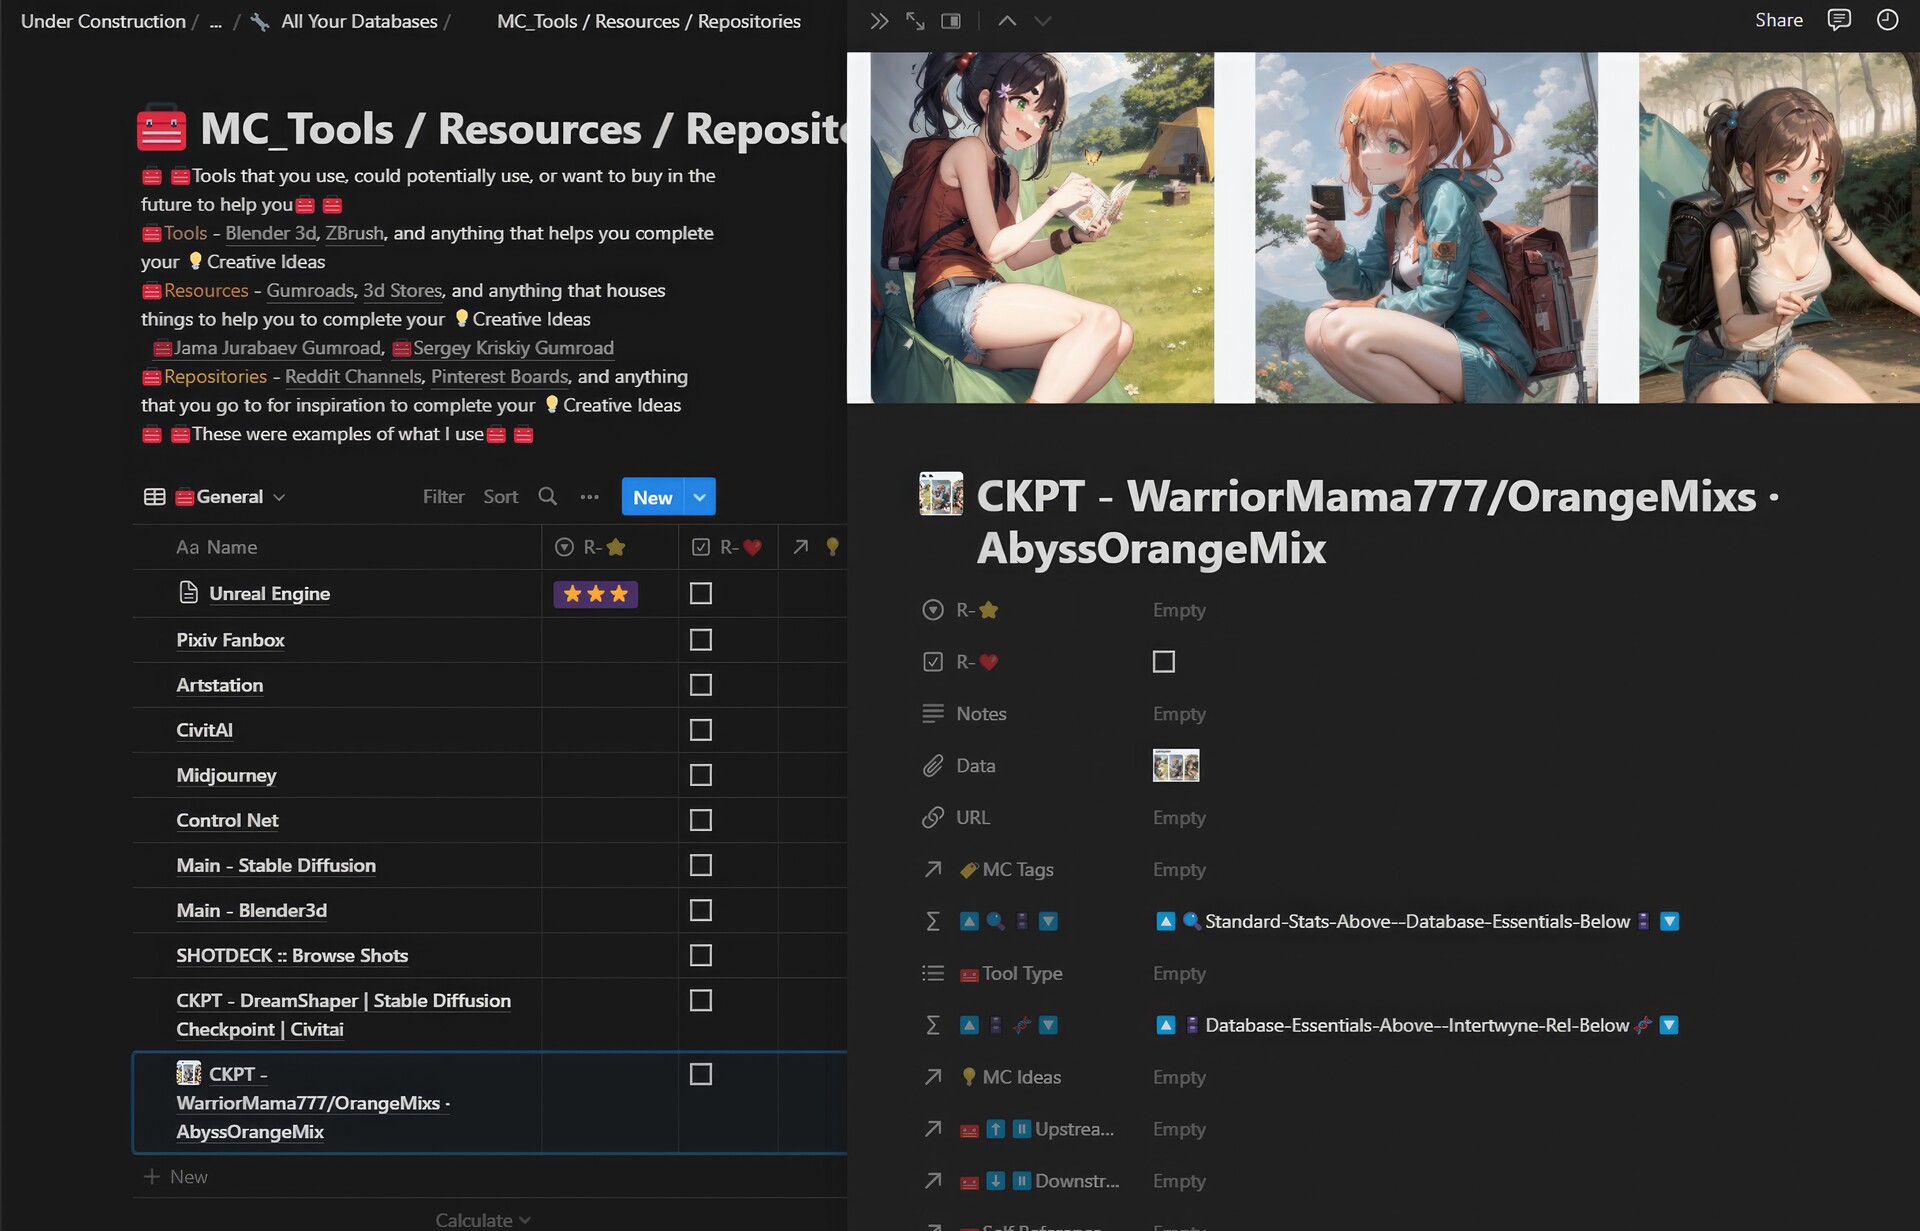Go to All Your Databases breadcrumb

[359, 21]
